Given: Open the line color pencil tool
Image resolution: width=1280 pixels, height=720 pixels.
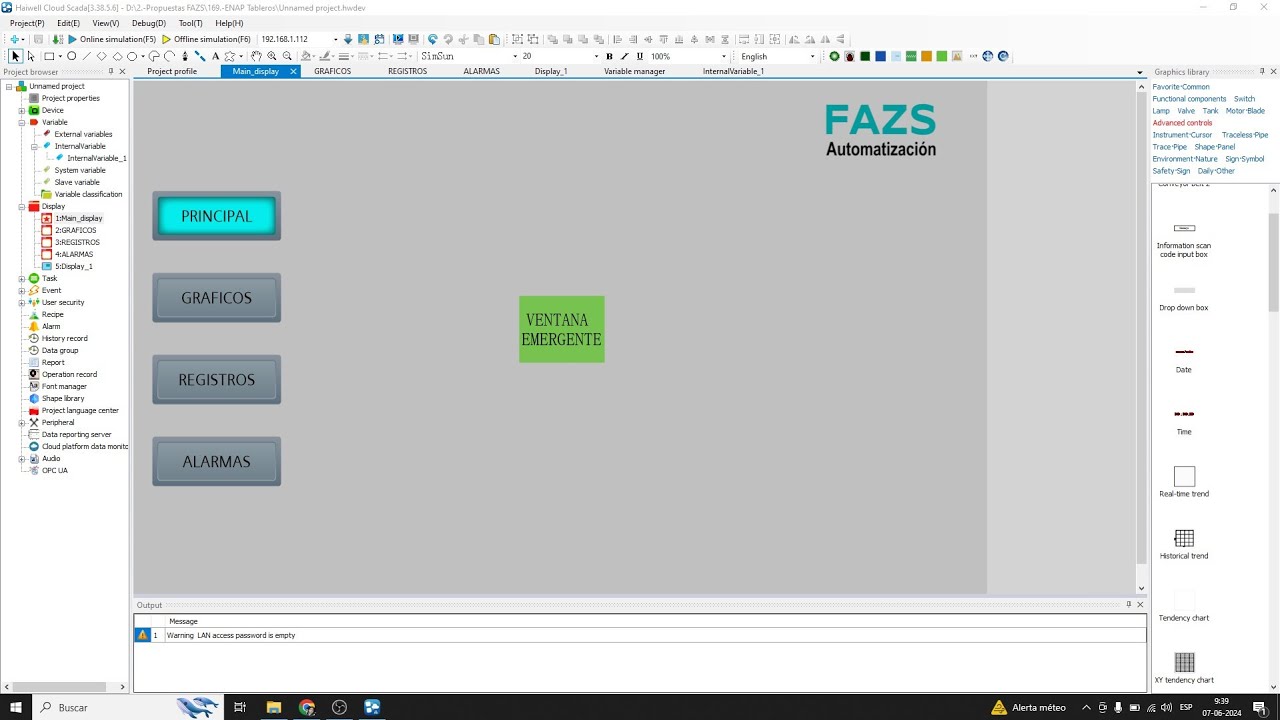Looking at the screenshot, I should [325, 56].
